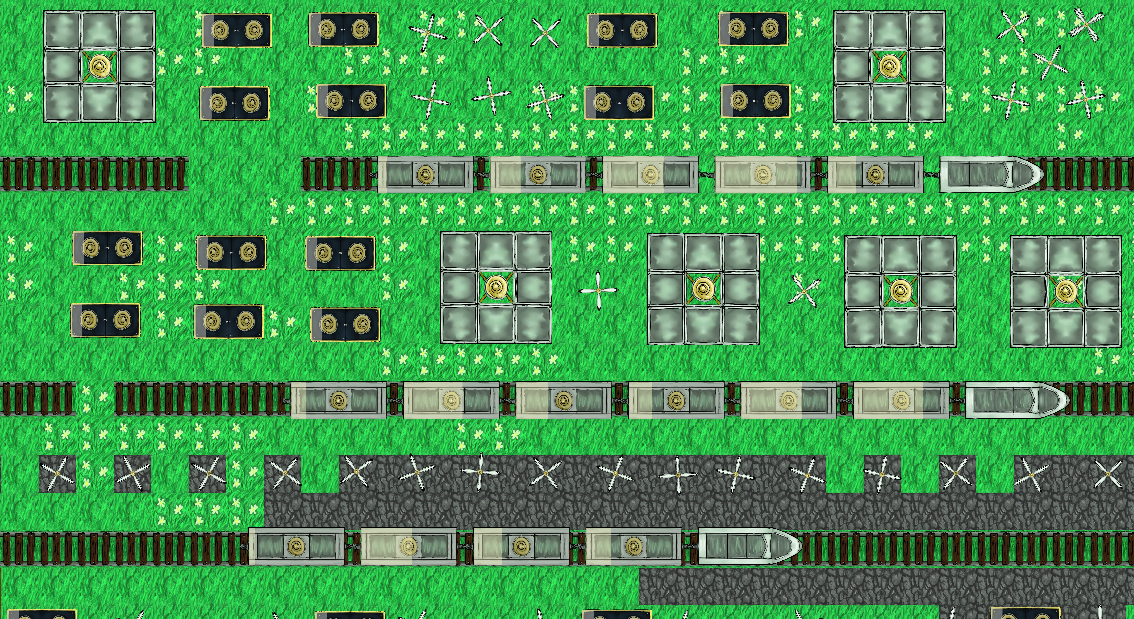Screen dimensions: 1134x619
Task: Click the cobblestone strip below the bottom train's locomotive
Action: (x=887, y=586)
